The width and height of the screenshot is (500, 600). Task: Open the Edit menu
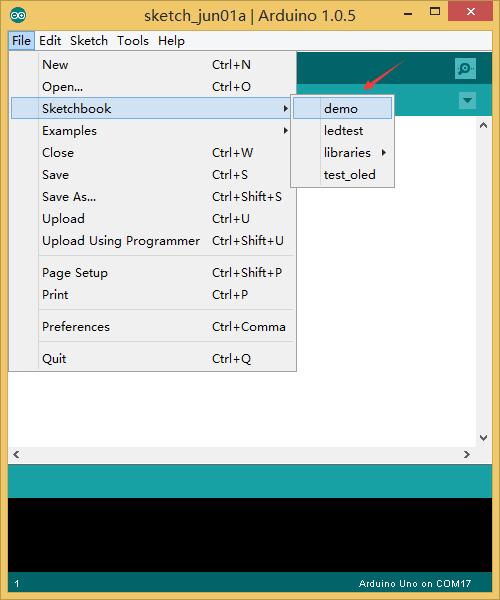pyautogui.click(x=50, y=41)
